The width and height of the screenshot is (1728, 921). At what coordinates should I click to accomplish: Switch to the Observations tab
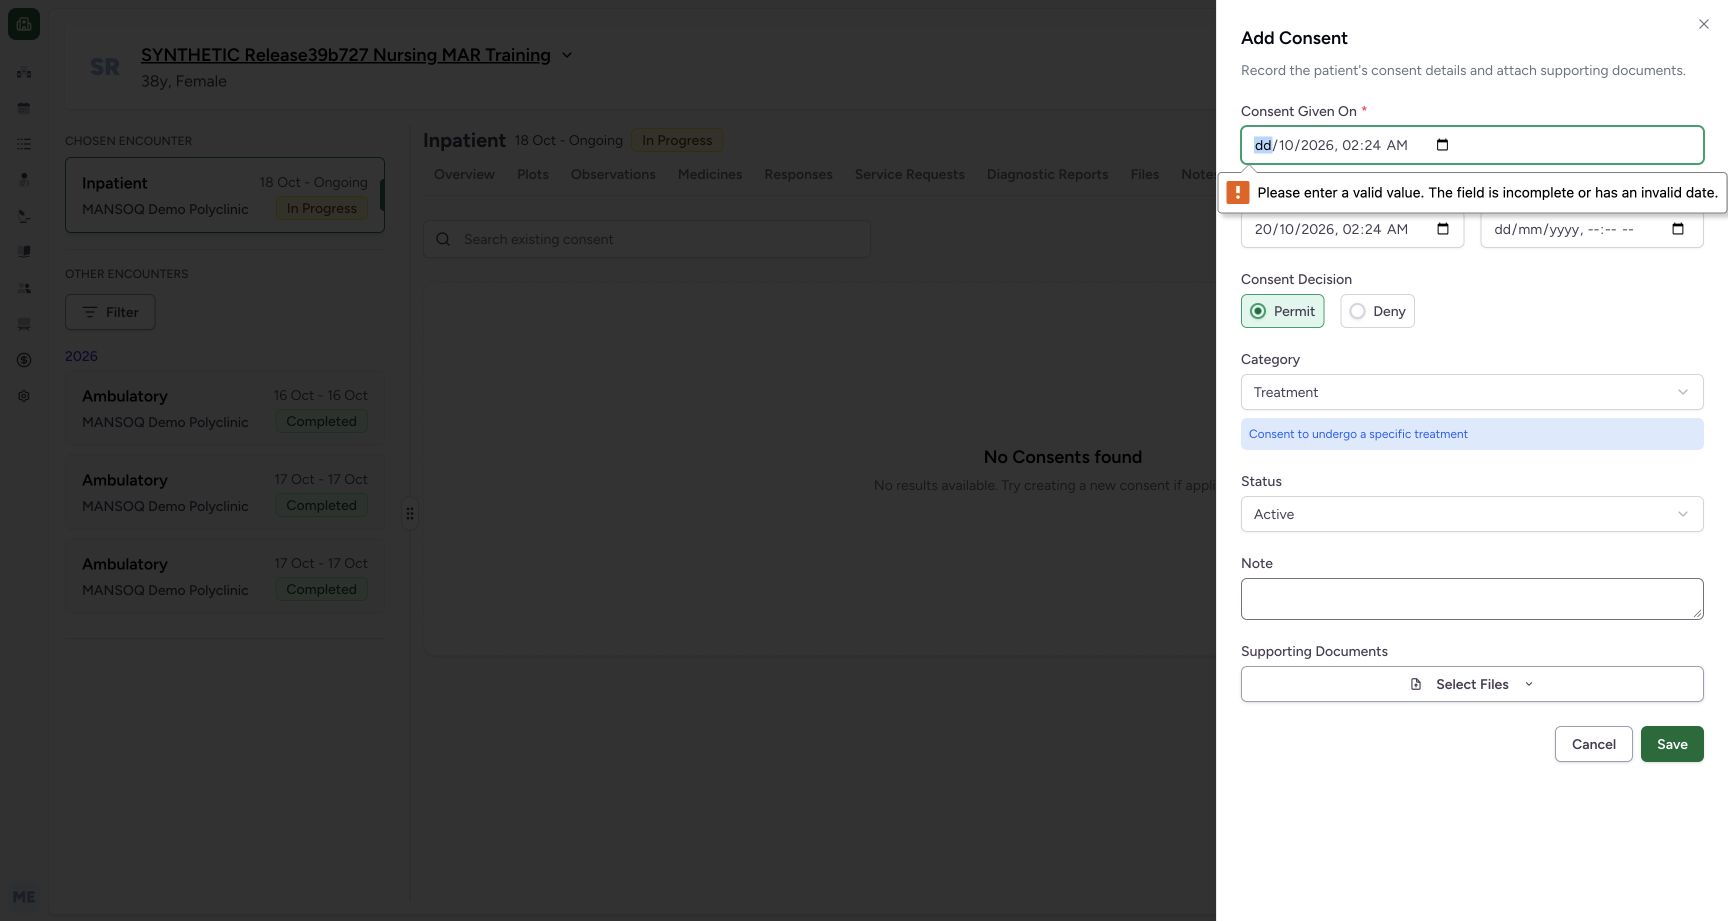tap(613, 174)
